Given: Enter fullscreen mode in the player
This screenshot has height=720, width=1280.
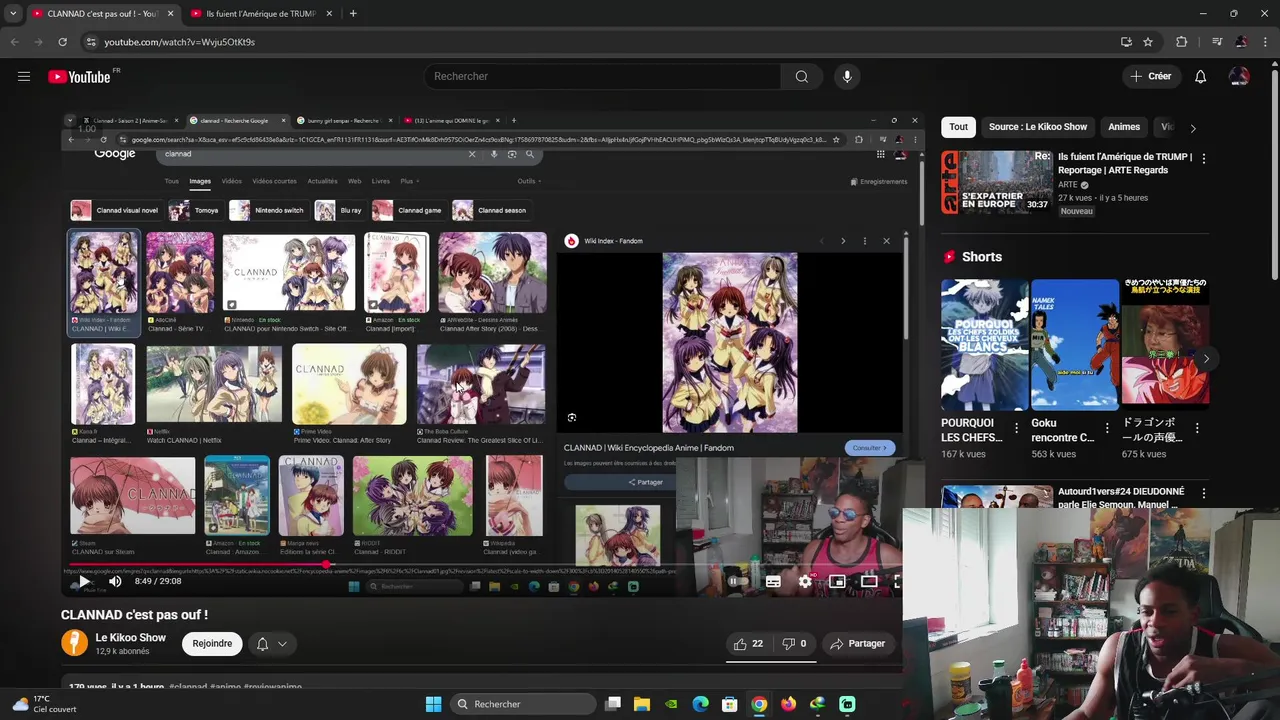Looking at the screenshot, I should tap(897, 581).
